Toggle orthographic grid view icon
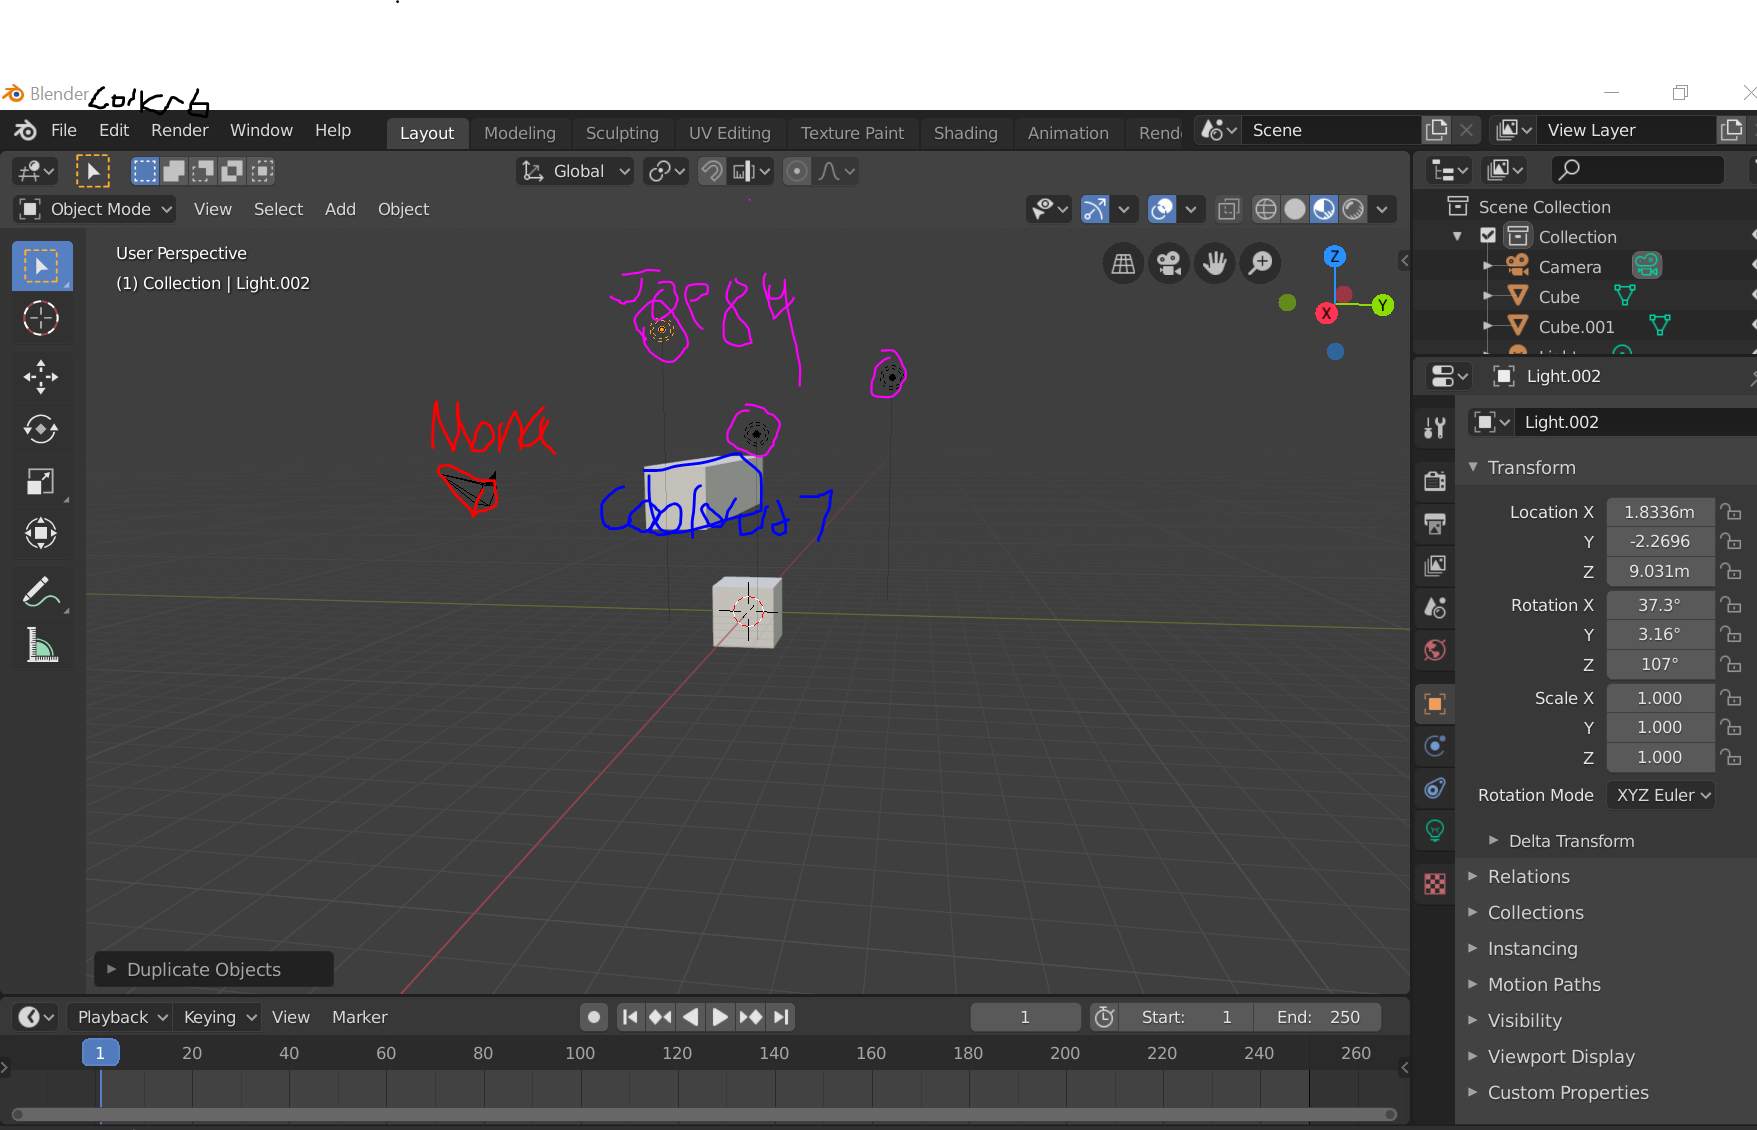Screen dimensions: 1757x1130 [x=1123, y=264]
